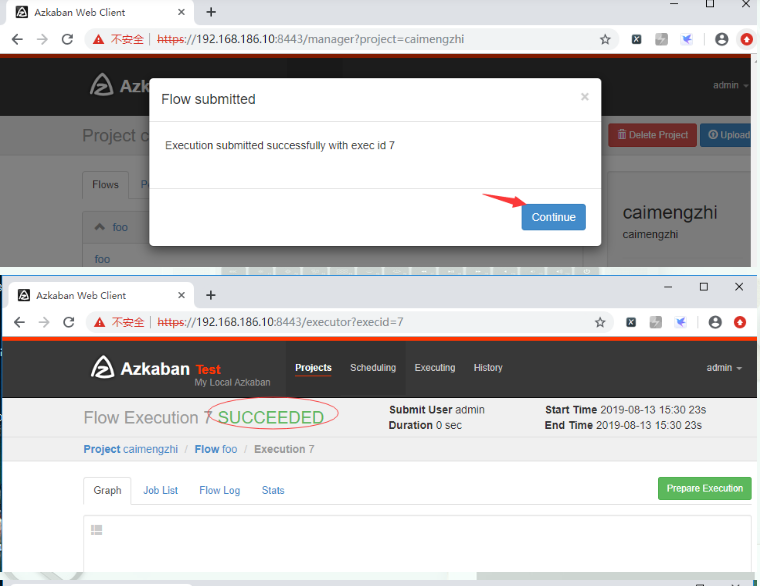Bookmark star in top browser address bar
760x586 pixels.
(x=605, y=39)
